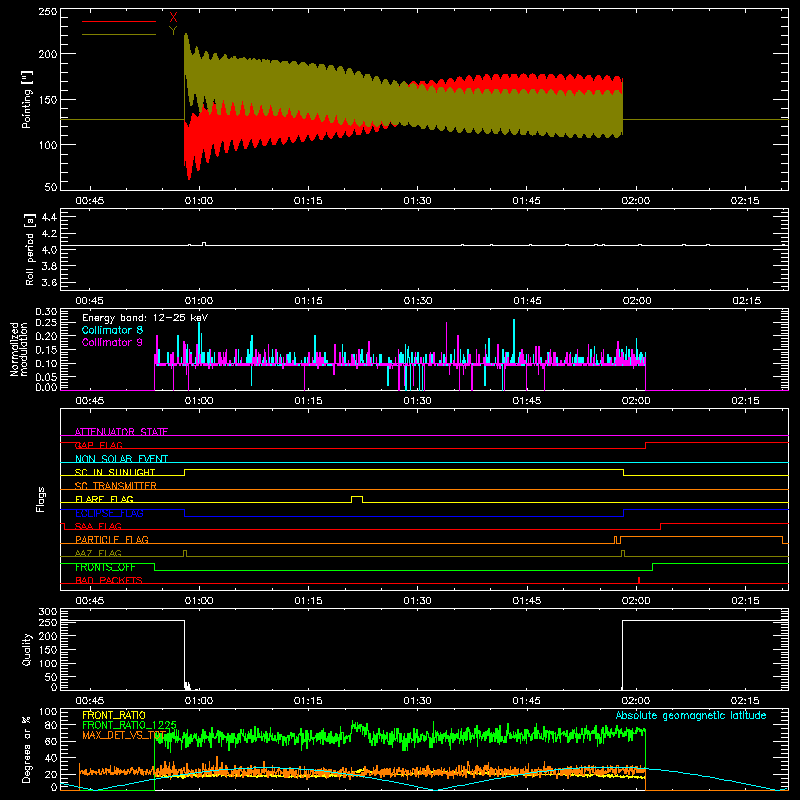Select the Normalized modulation axis label
This screenshot has width=800, height=800.
[19, 349]
